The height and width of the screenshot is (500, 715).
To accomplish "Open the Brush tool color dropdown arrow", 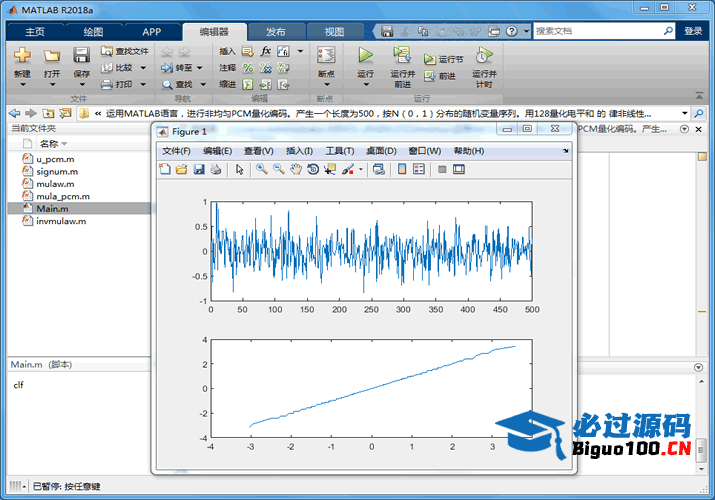I will click(x=361, y=170).
